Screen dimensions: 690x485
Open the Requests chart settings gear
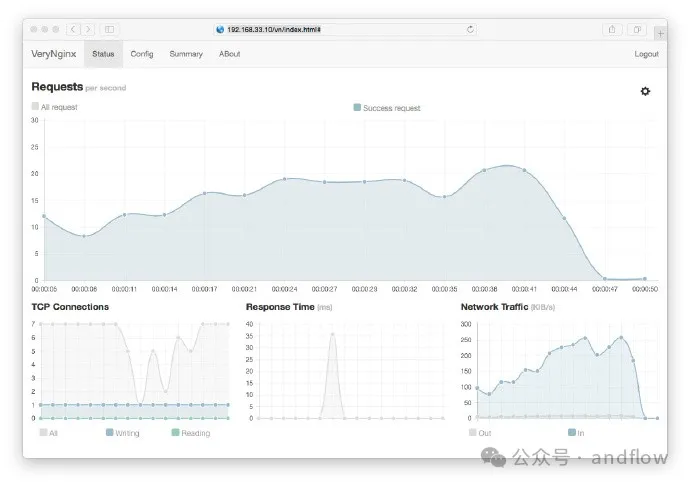tap(645, 91)
